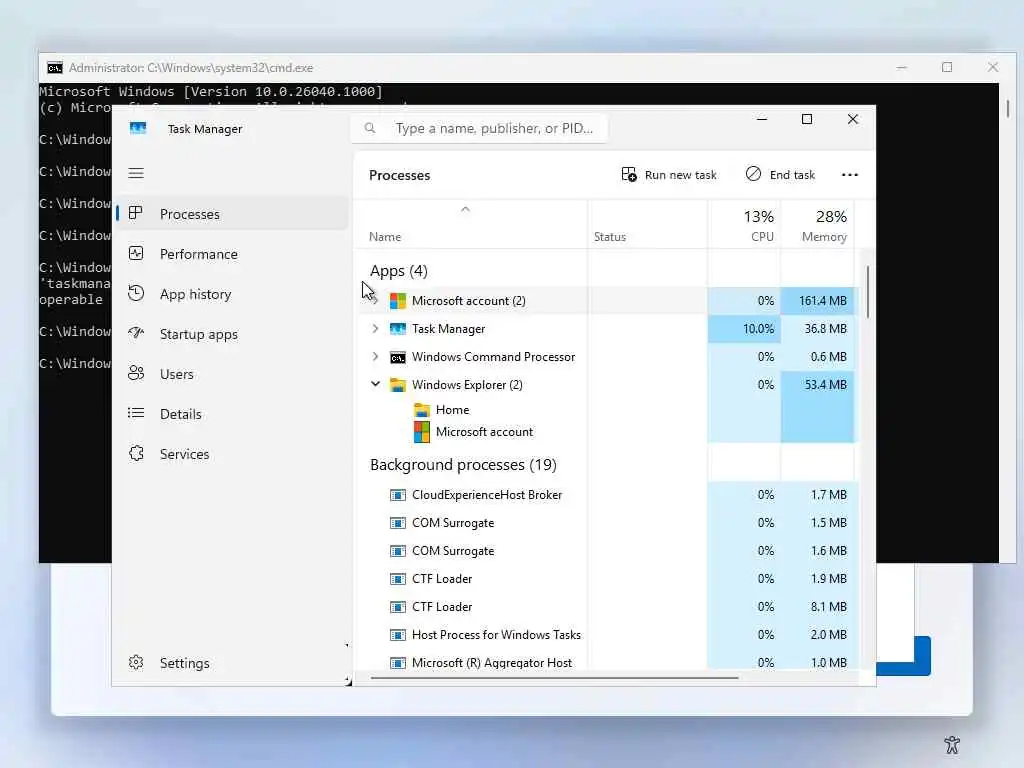Click the 10.0% CPU cell for Task Manager

tap(744, 328)
